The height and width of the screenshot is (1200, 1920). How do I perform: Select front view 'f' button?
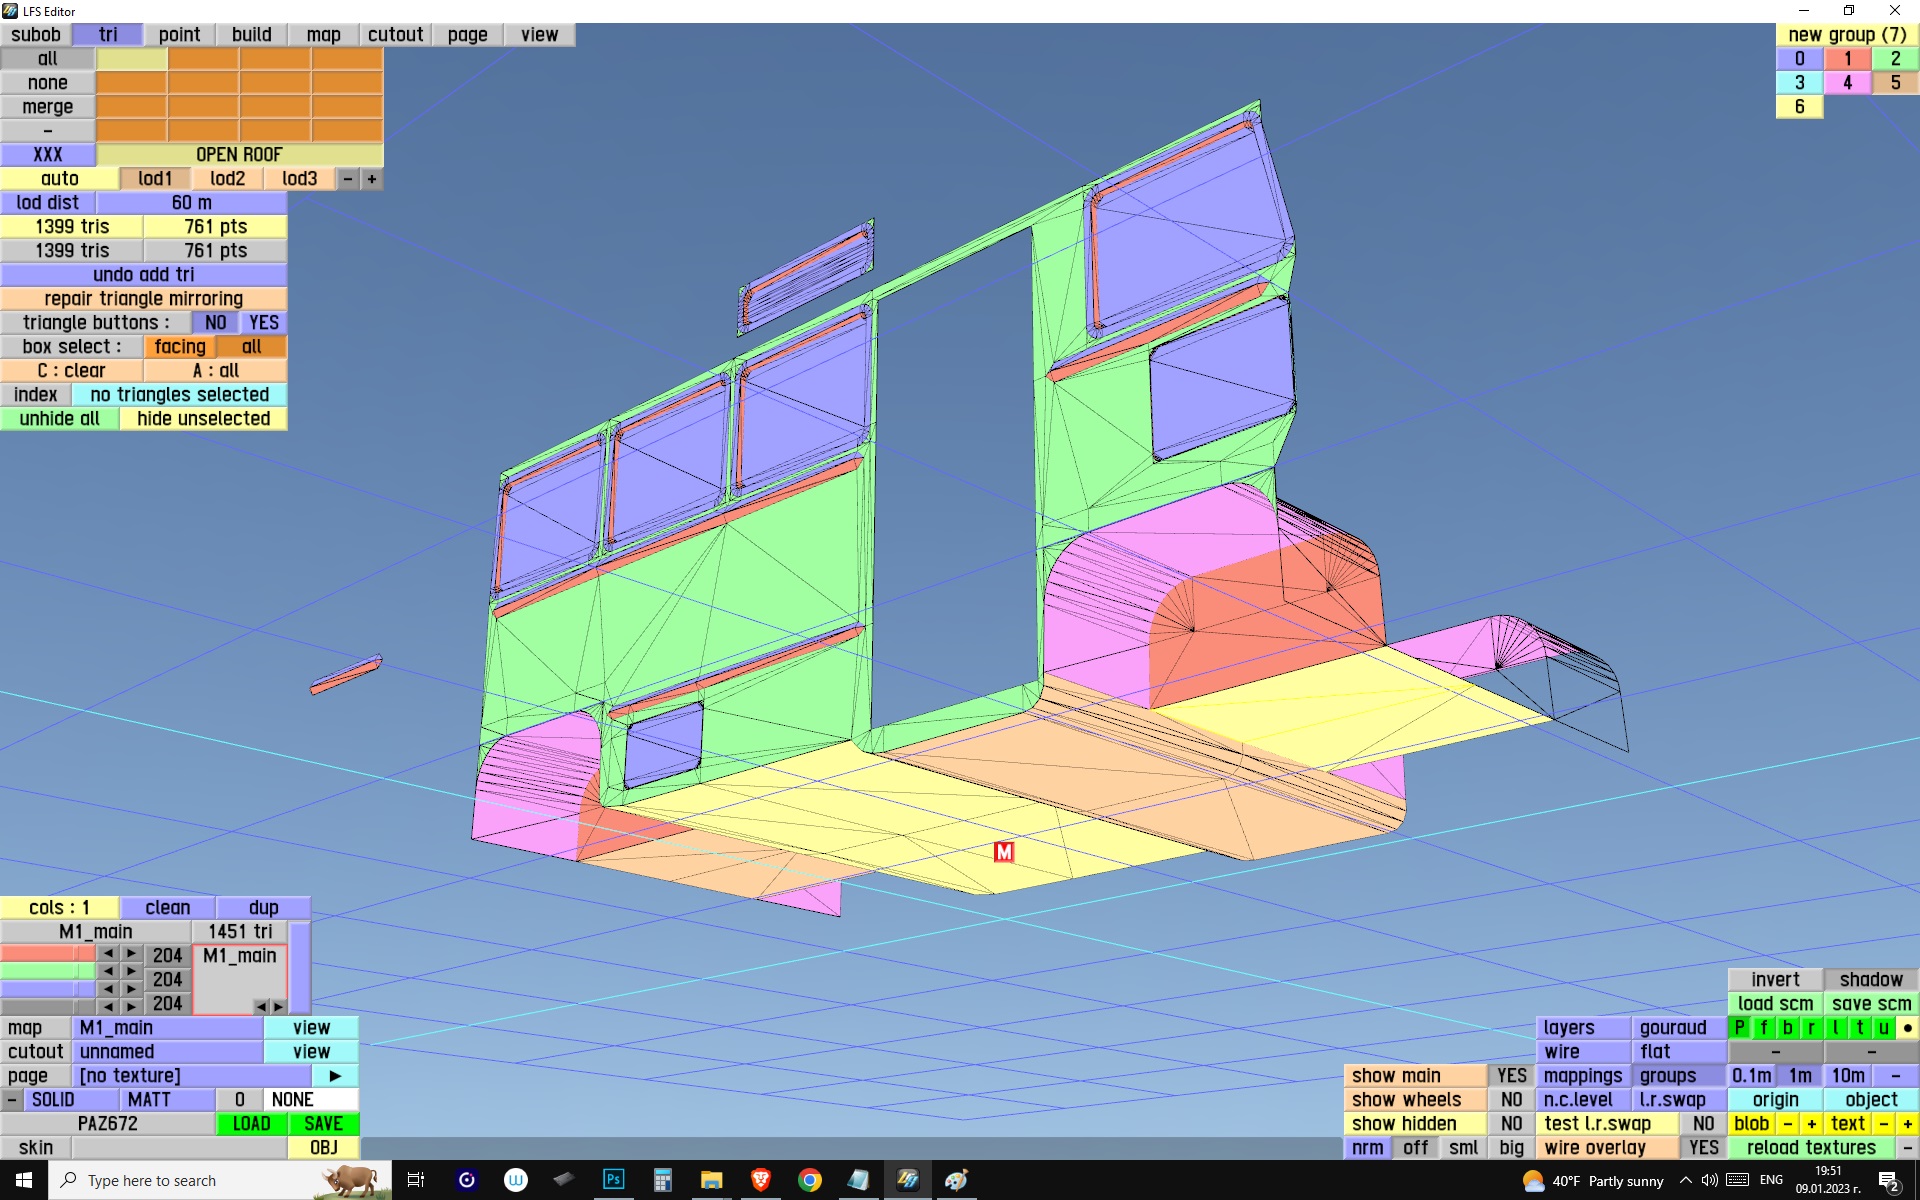coord(1763,1028)
